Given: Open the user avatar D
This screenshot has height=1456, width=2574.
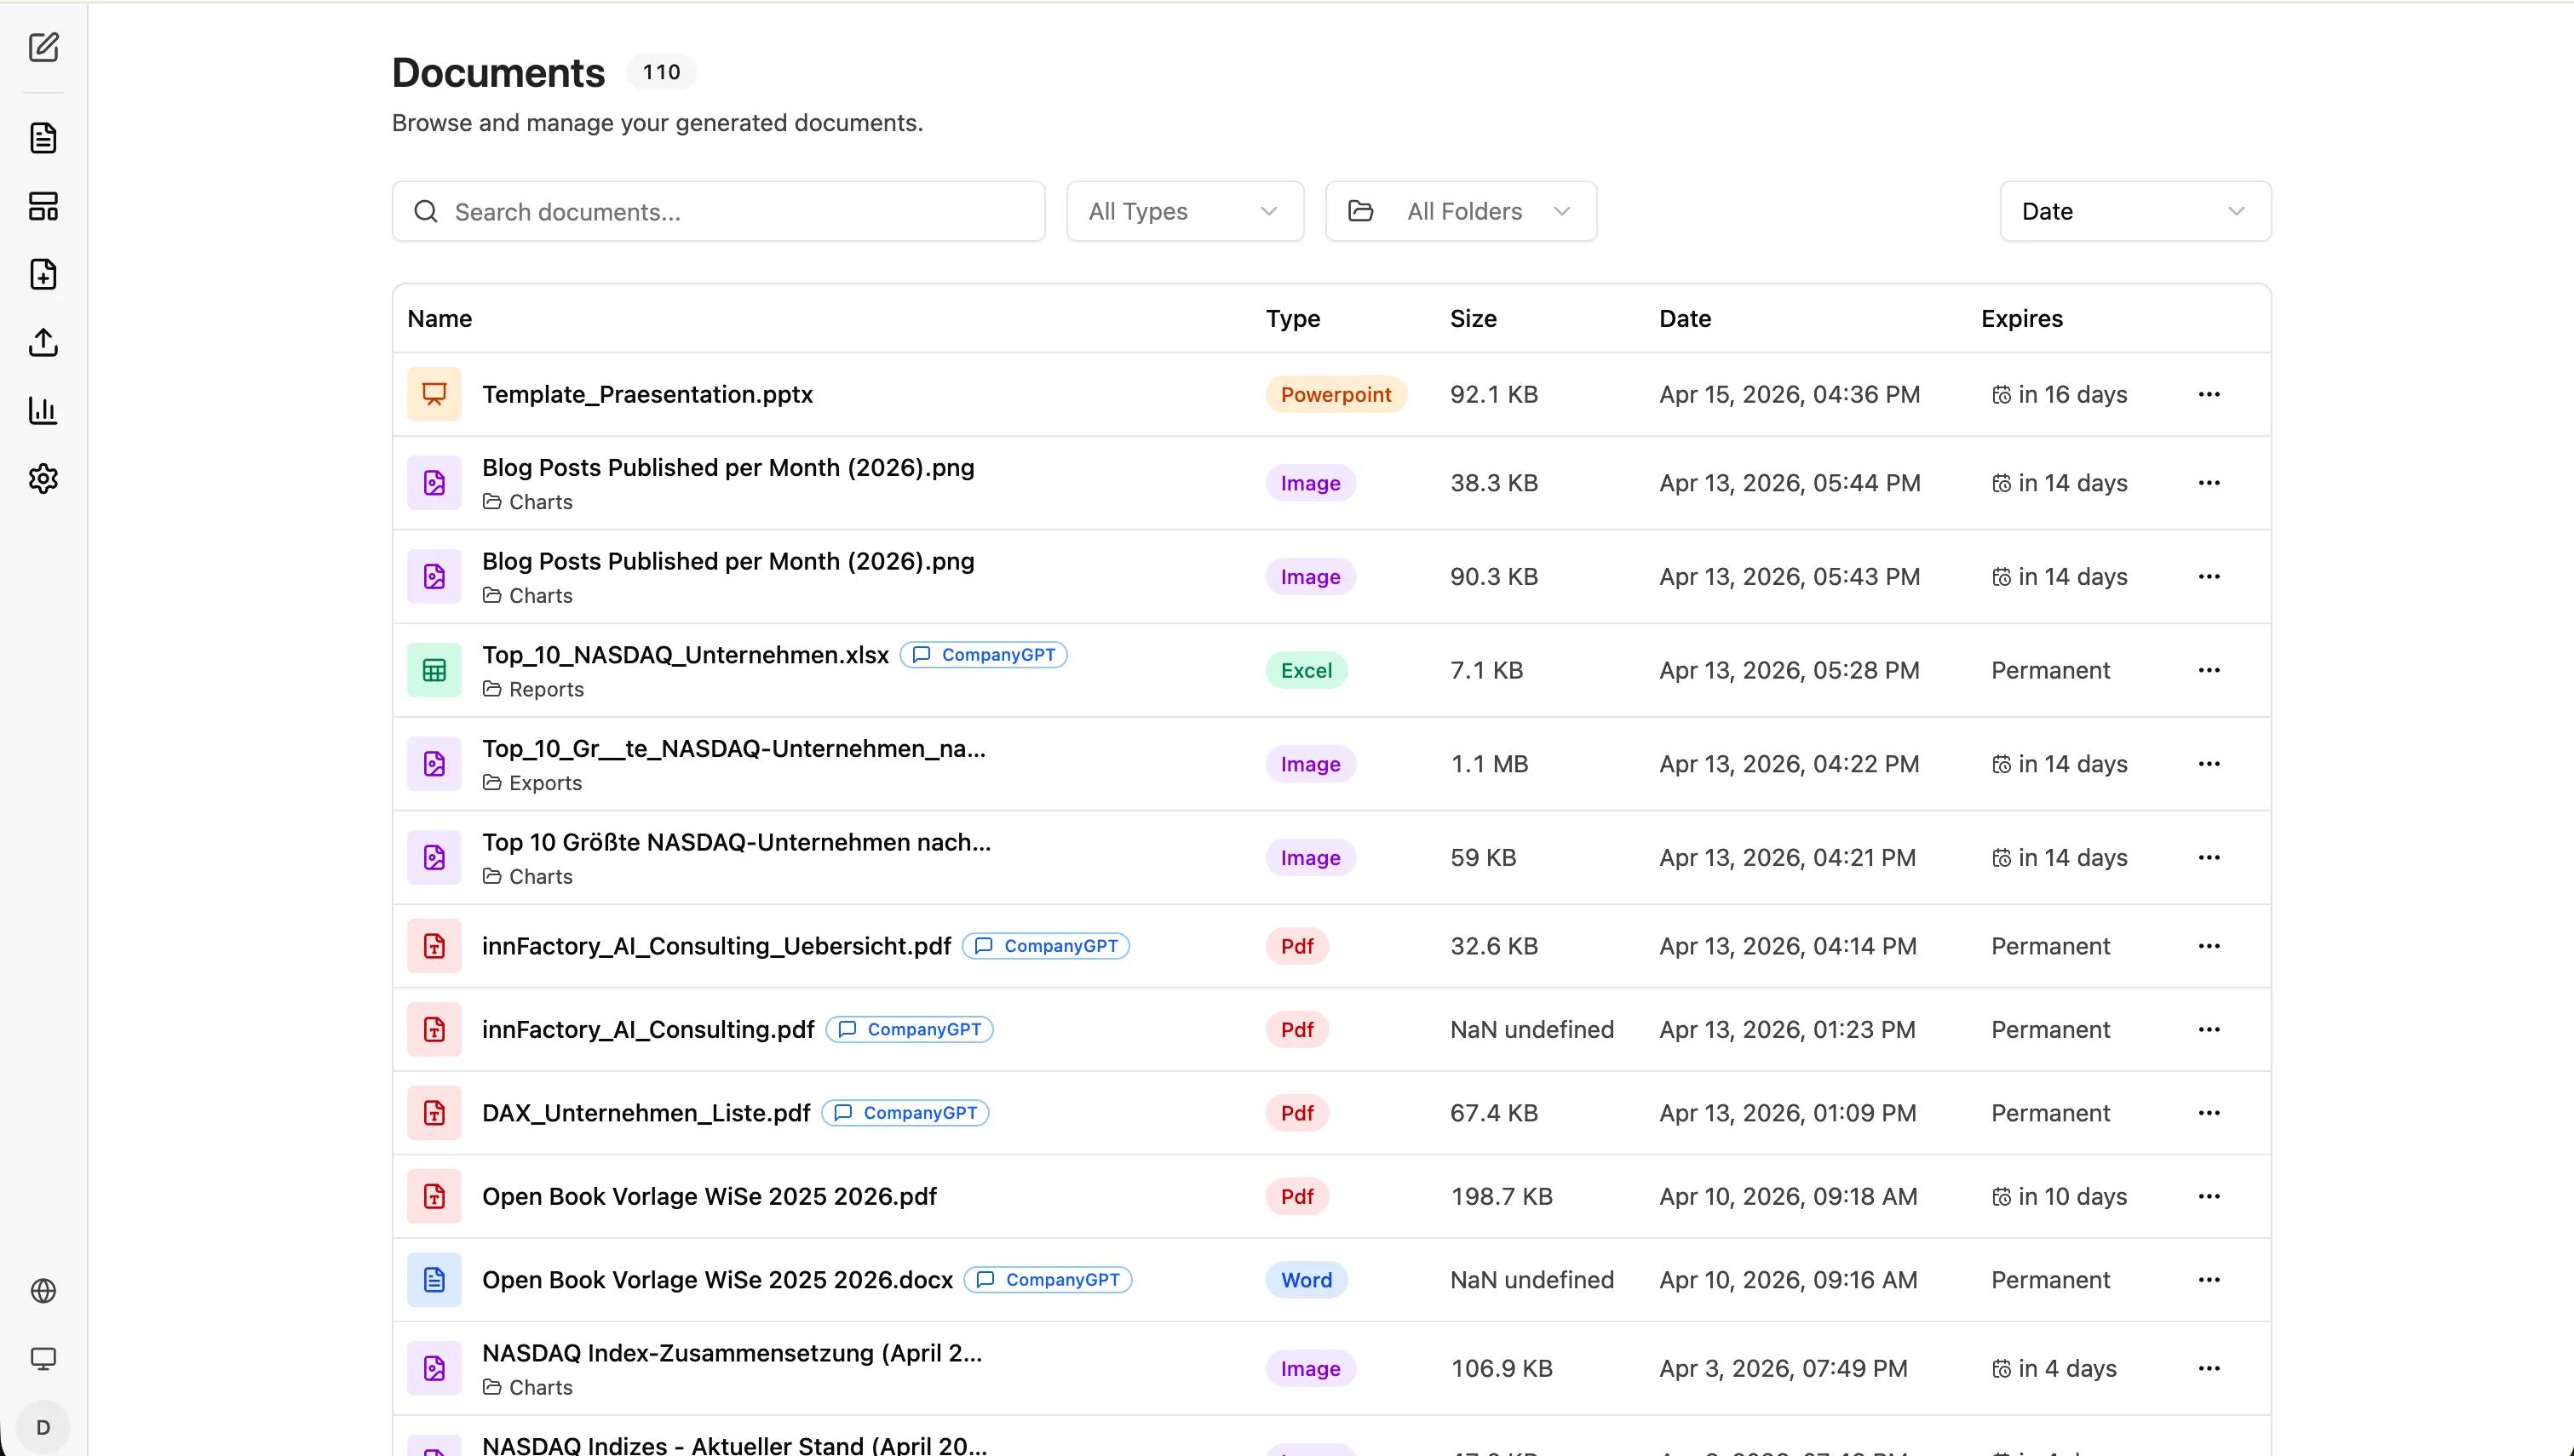Looking at the screenshot, I should coord(43,1427).
